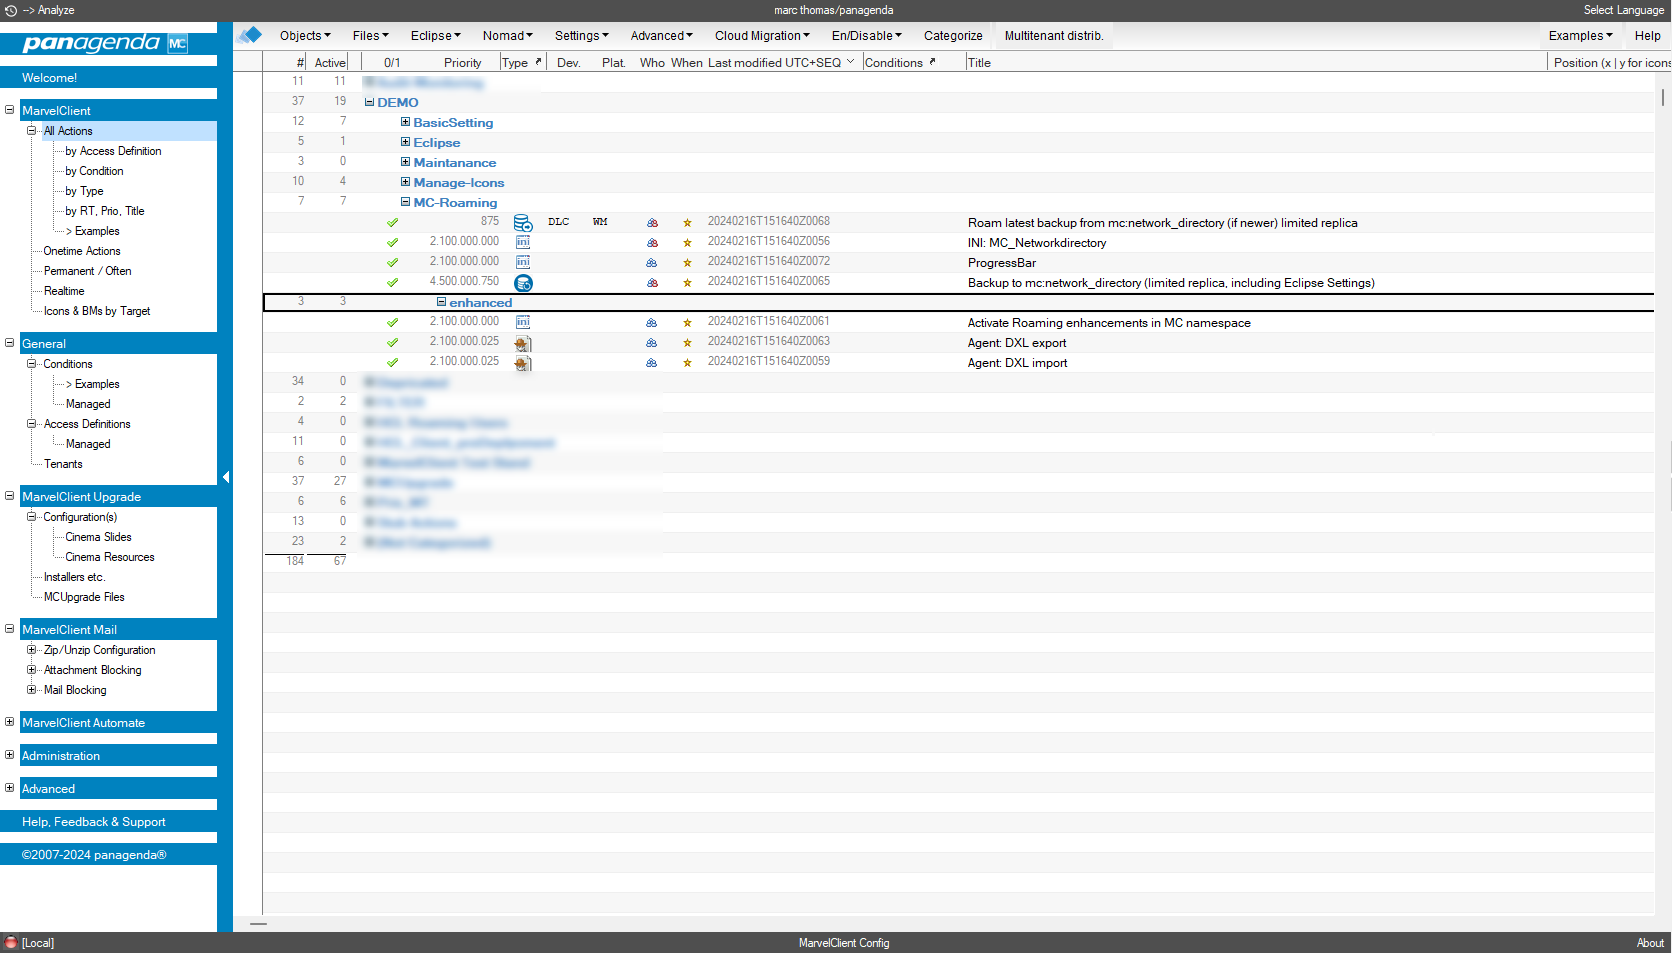Open the Cloud Migration menu
1672x953 pixels.
point(762,36)
